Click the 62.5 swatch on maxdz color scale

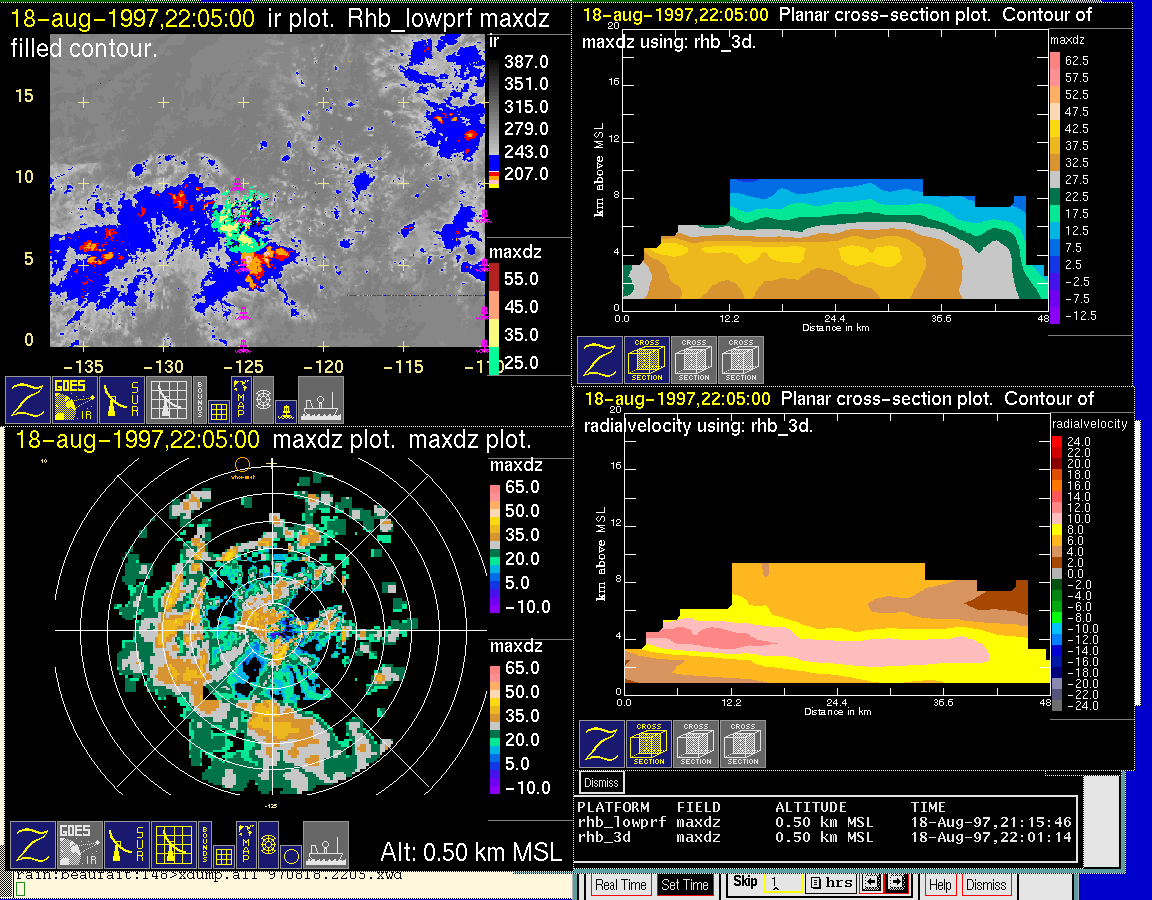pos(1054,61)
